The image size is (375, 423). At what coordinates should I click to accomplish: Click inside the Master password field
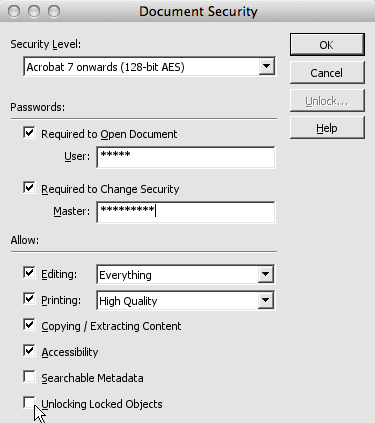186,212
